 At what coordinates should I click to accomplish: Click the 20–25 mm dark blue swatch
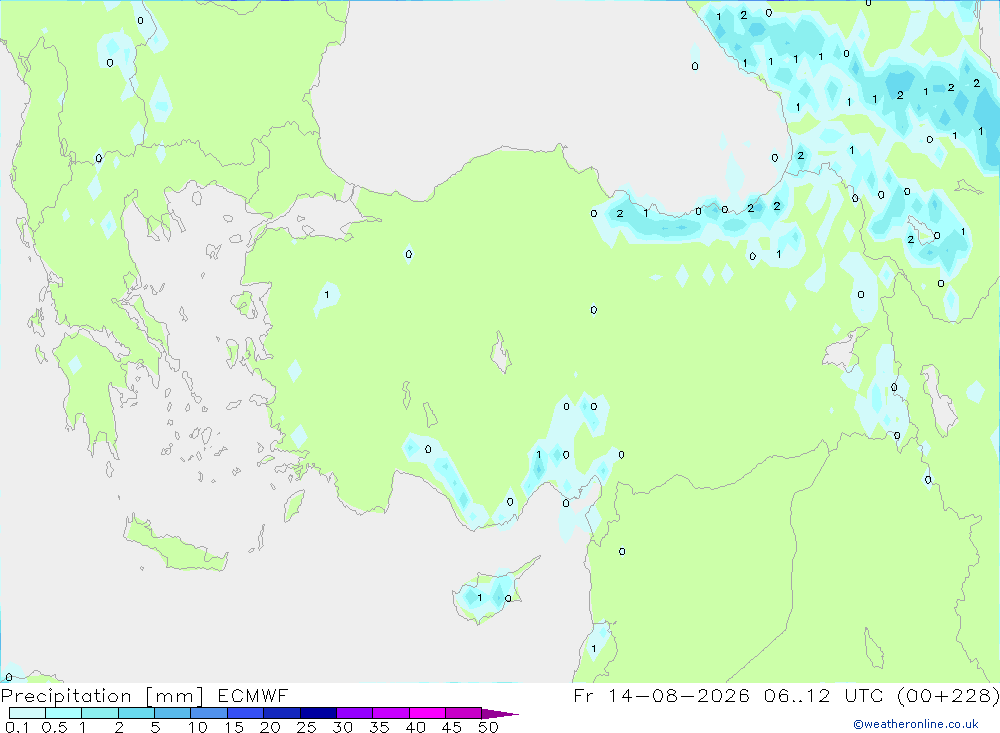click(282, 713)
